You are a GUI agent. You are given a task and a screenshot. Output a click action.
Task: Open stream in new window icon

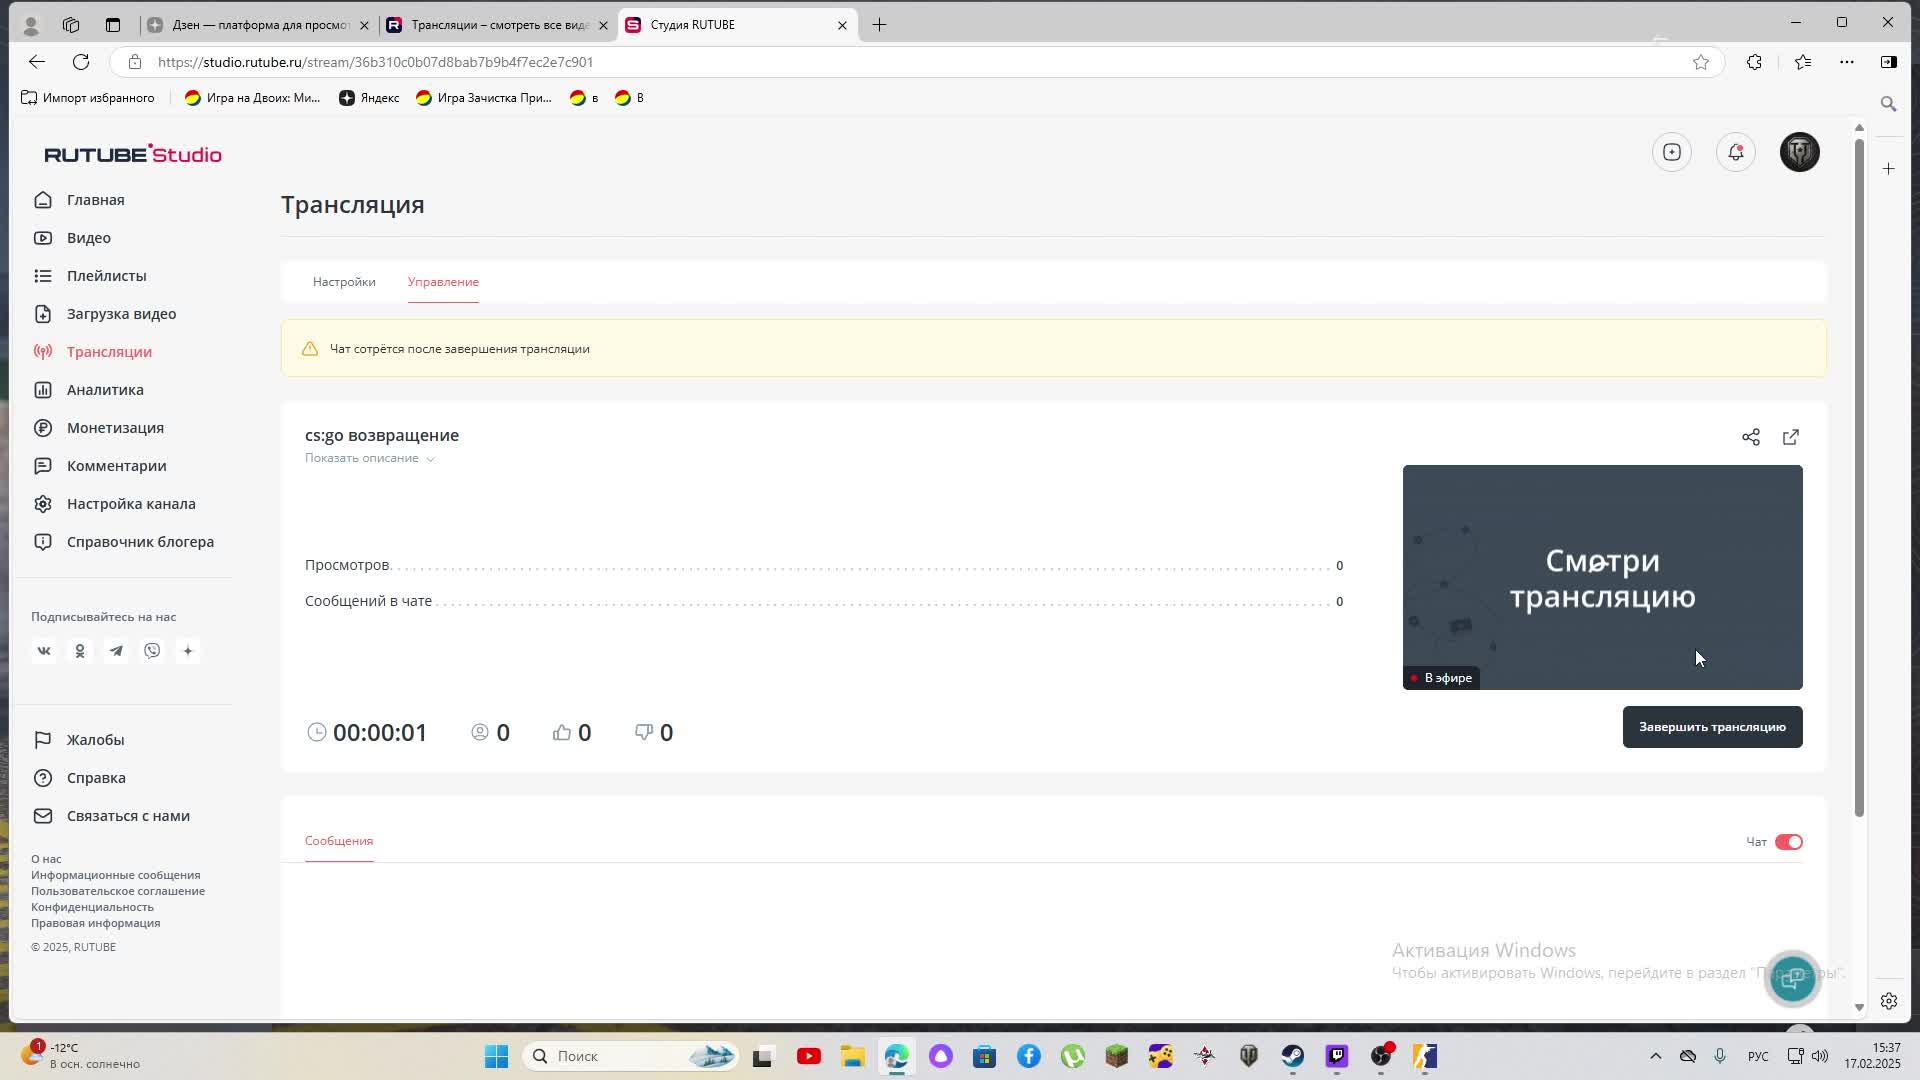(1790, 437)
